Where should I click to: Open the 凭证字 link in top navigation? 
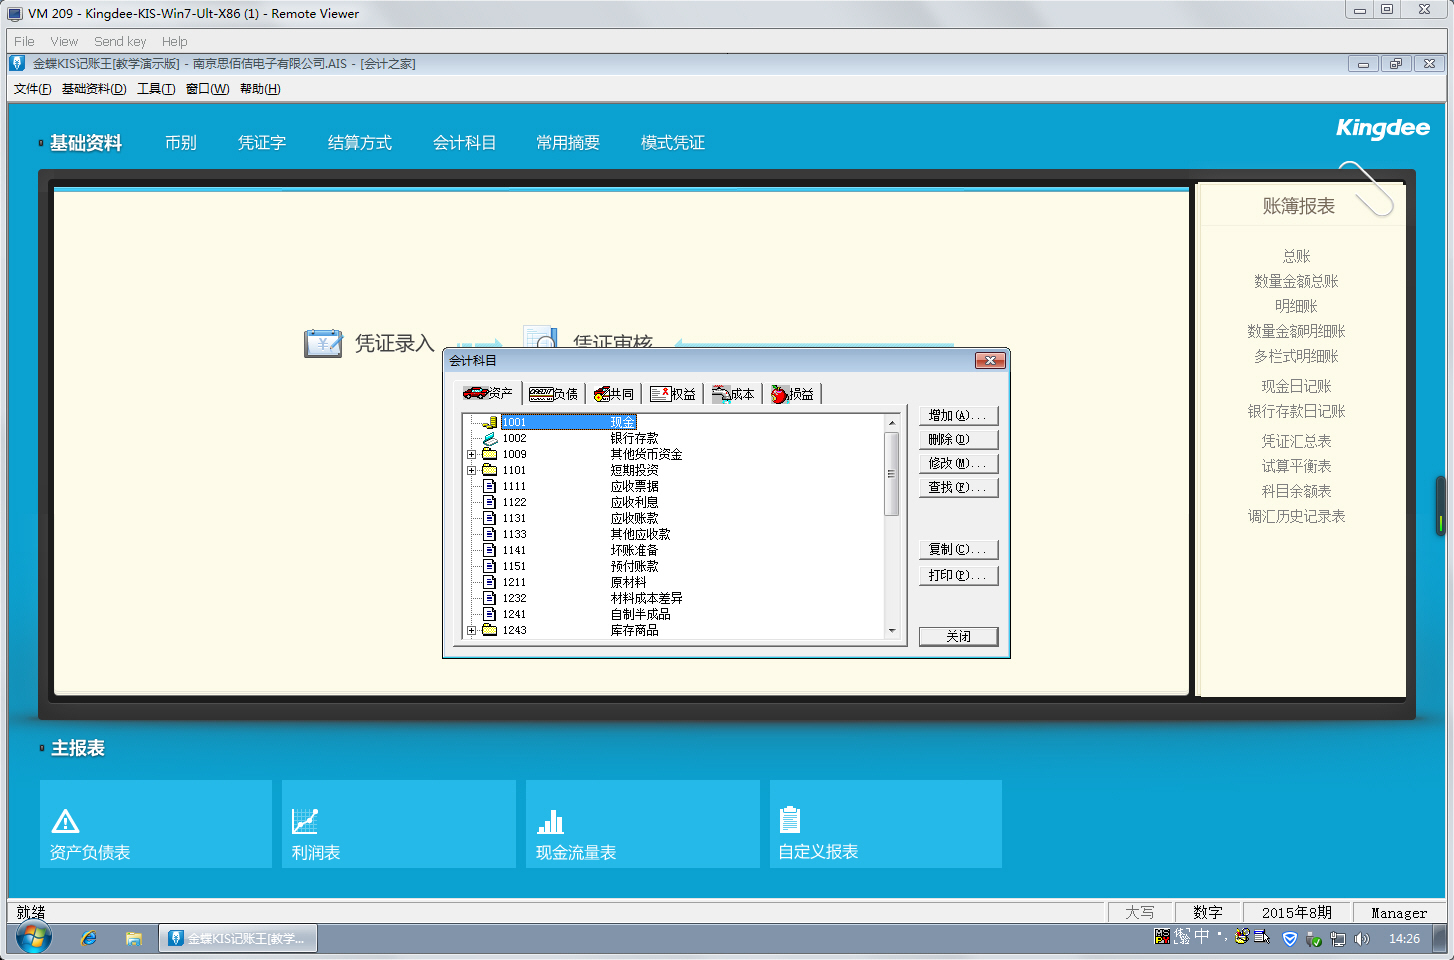(262, 143)
